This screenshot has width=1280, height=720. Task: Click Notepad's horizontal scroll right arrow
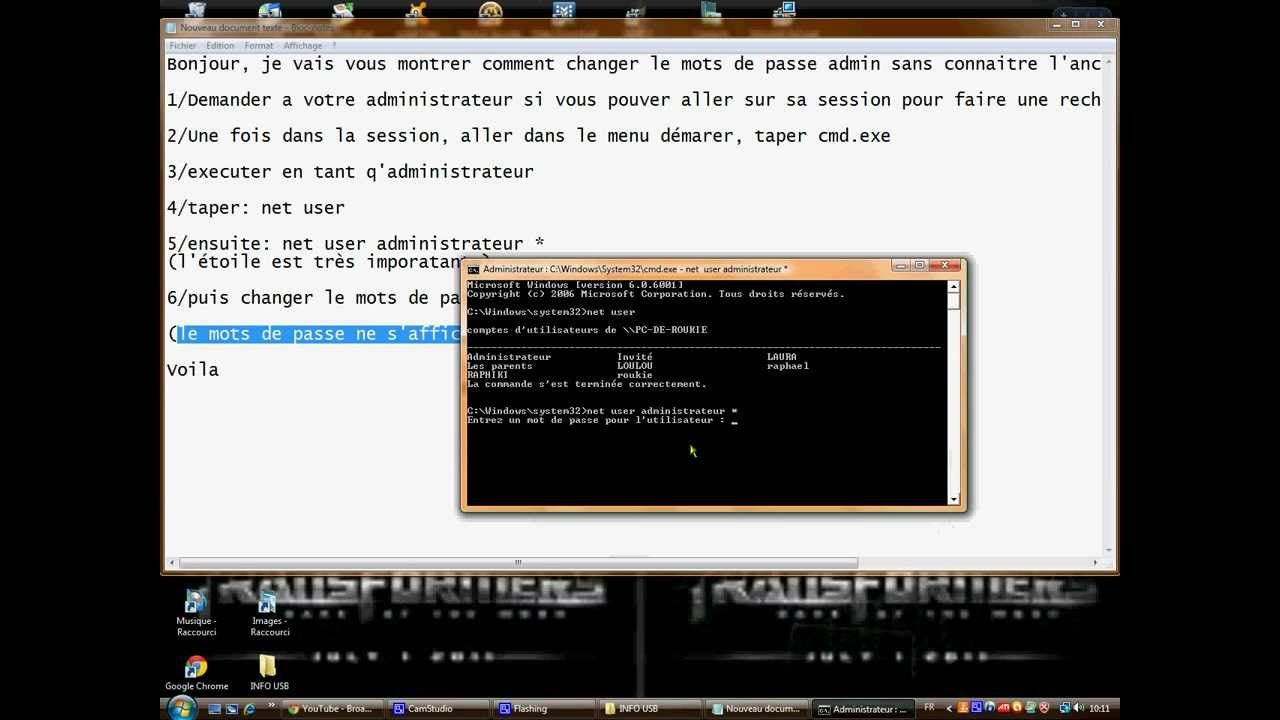click(1094, 563)
